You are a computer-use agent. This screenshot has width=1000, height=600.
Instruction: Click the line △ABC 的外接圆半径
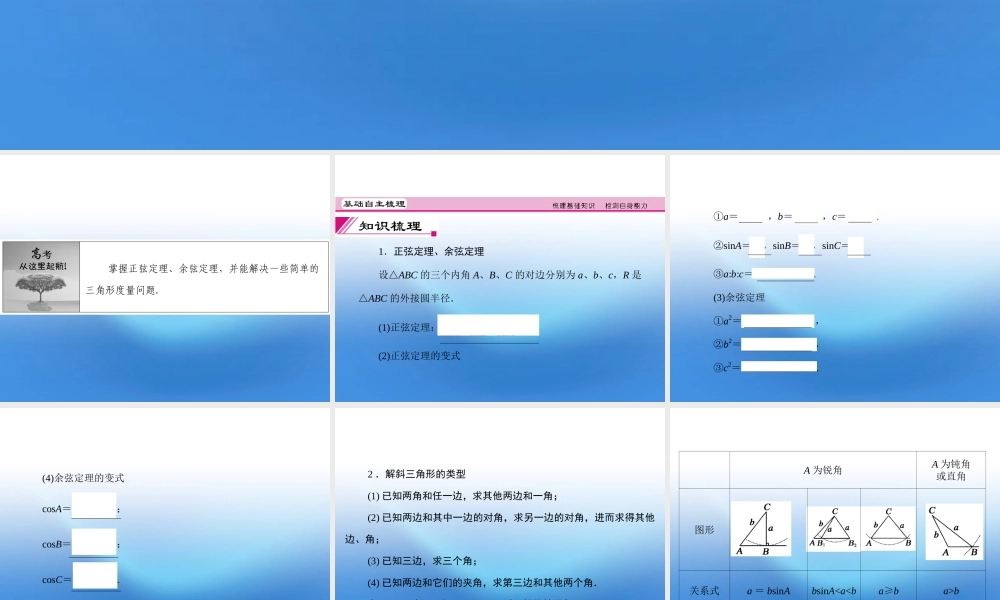pyautogui.click(x=406, y=298)
